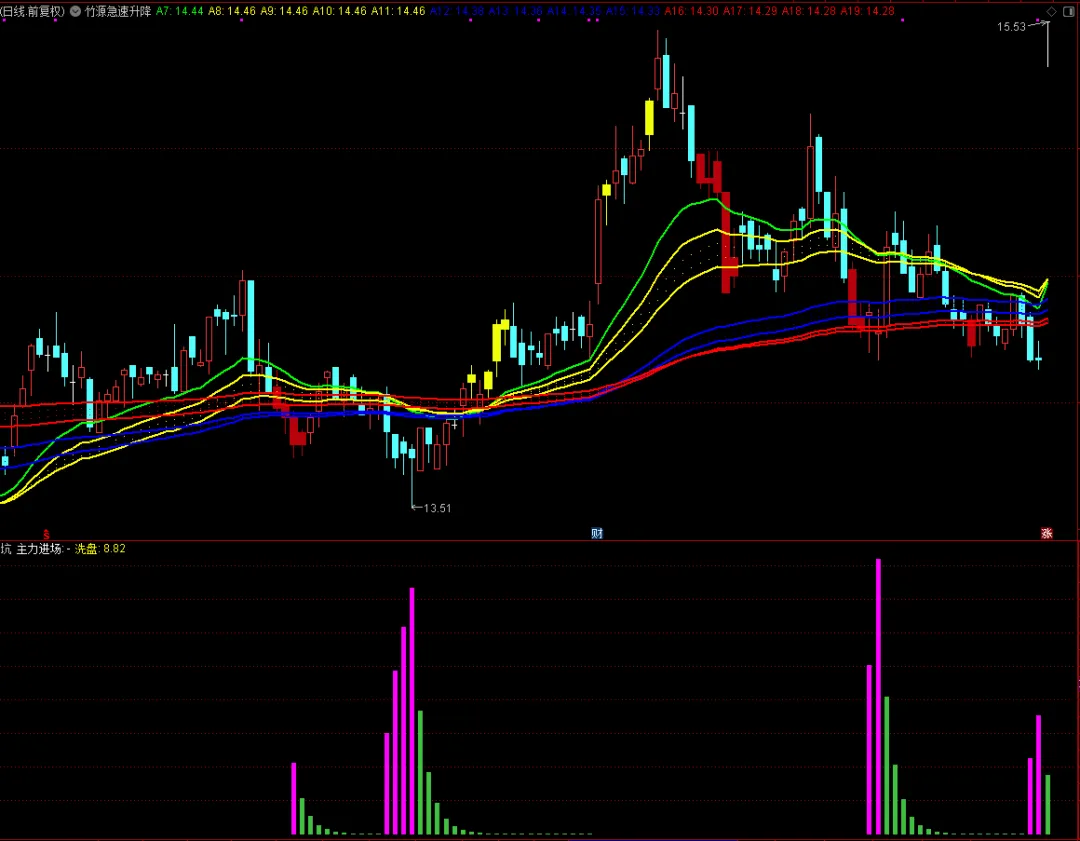Image resolution: width=1080 pixels, height=841 pixels.
Task: Click the 涨 marker icon at the bottom right
Action: (x=1046, y=533)
